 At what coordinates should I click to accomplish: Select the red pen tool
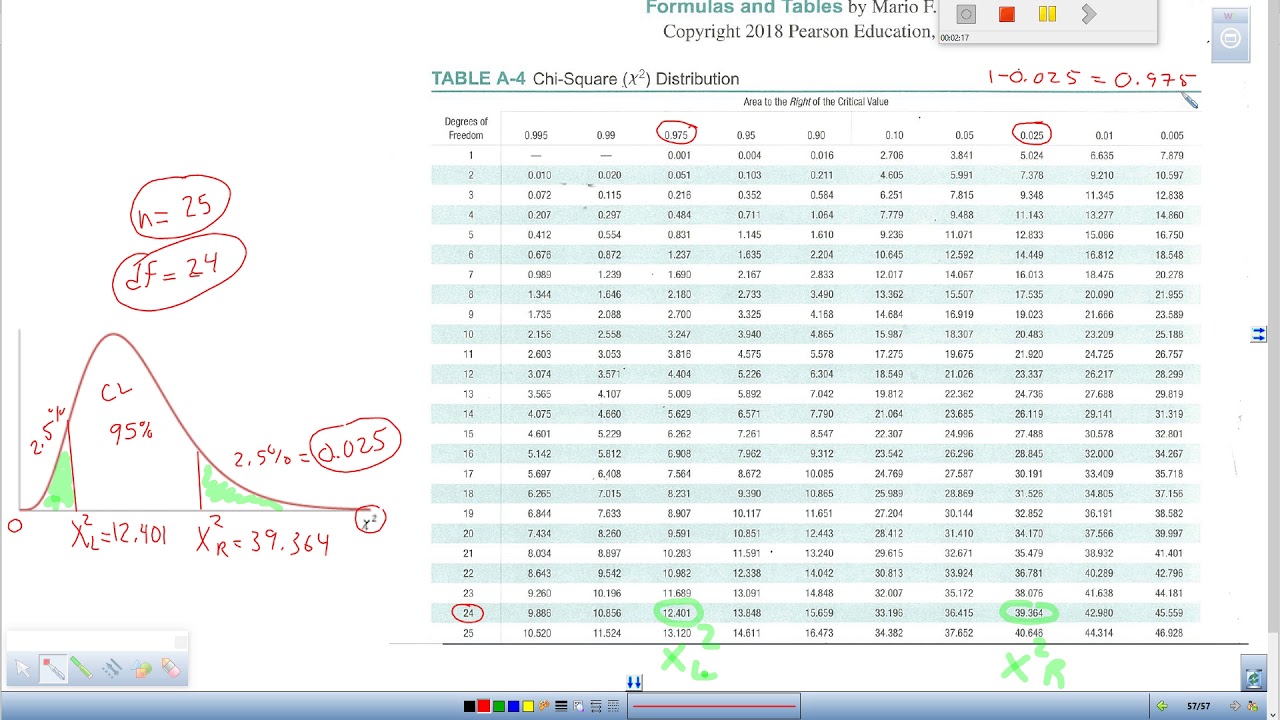(53, 669)
